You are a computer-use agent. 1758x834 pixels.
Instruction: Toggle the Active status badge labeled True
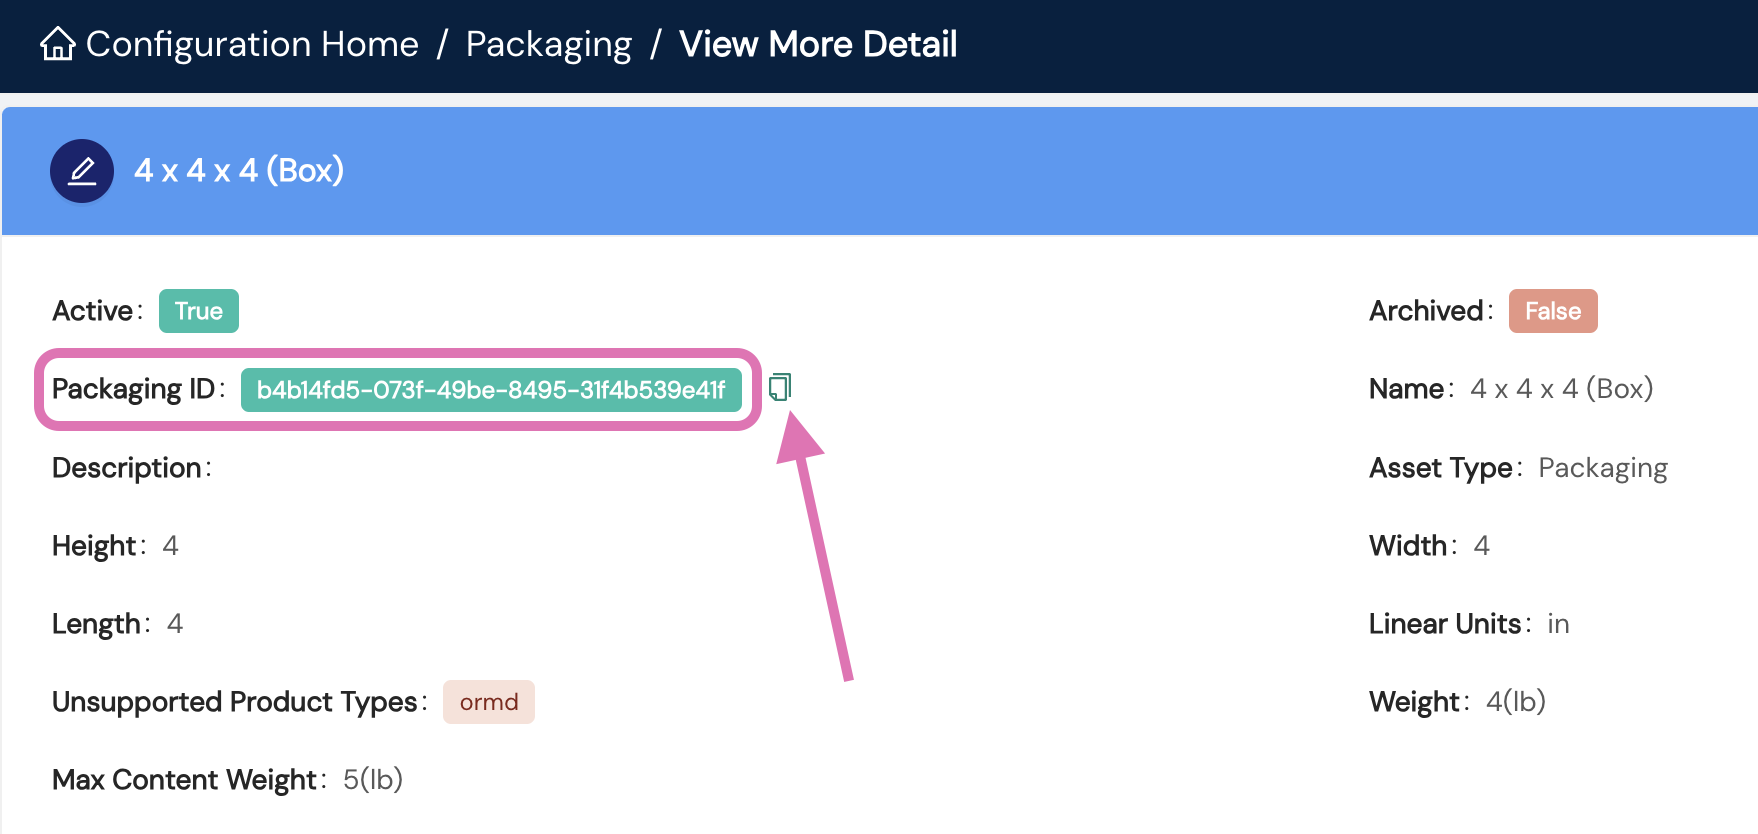pyautogui.click(x=198, y=311)
